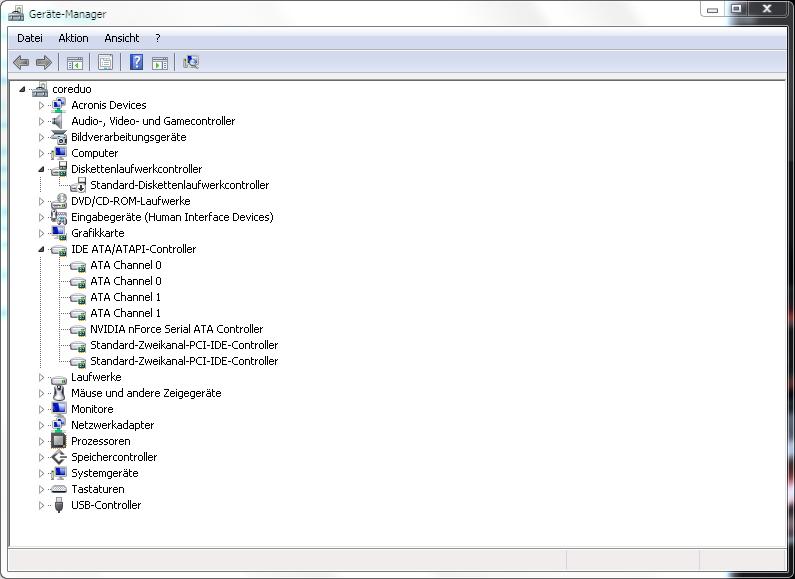This screenshot has height=579, width=795.
Task: Maximize the Geräte-Manager window
Action: tap(736, 9)
